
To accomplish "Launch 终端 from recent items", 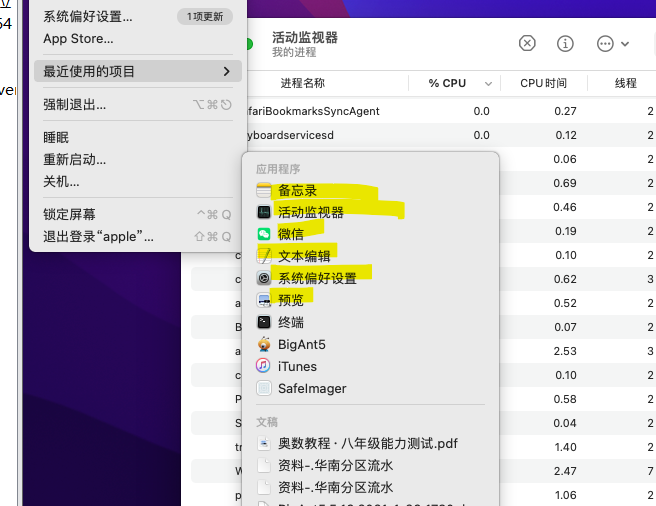I will (x=370, y=322).
